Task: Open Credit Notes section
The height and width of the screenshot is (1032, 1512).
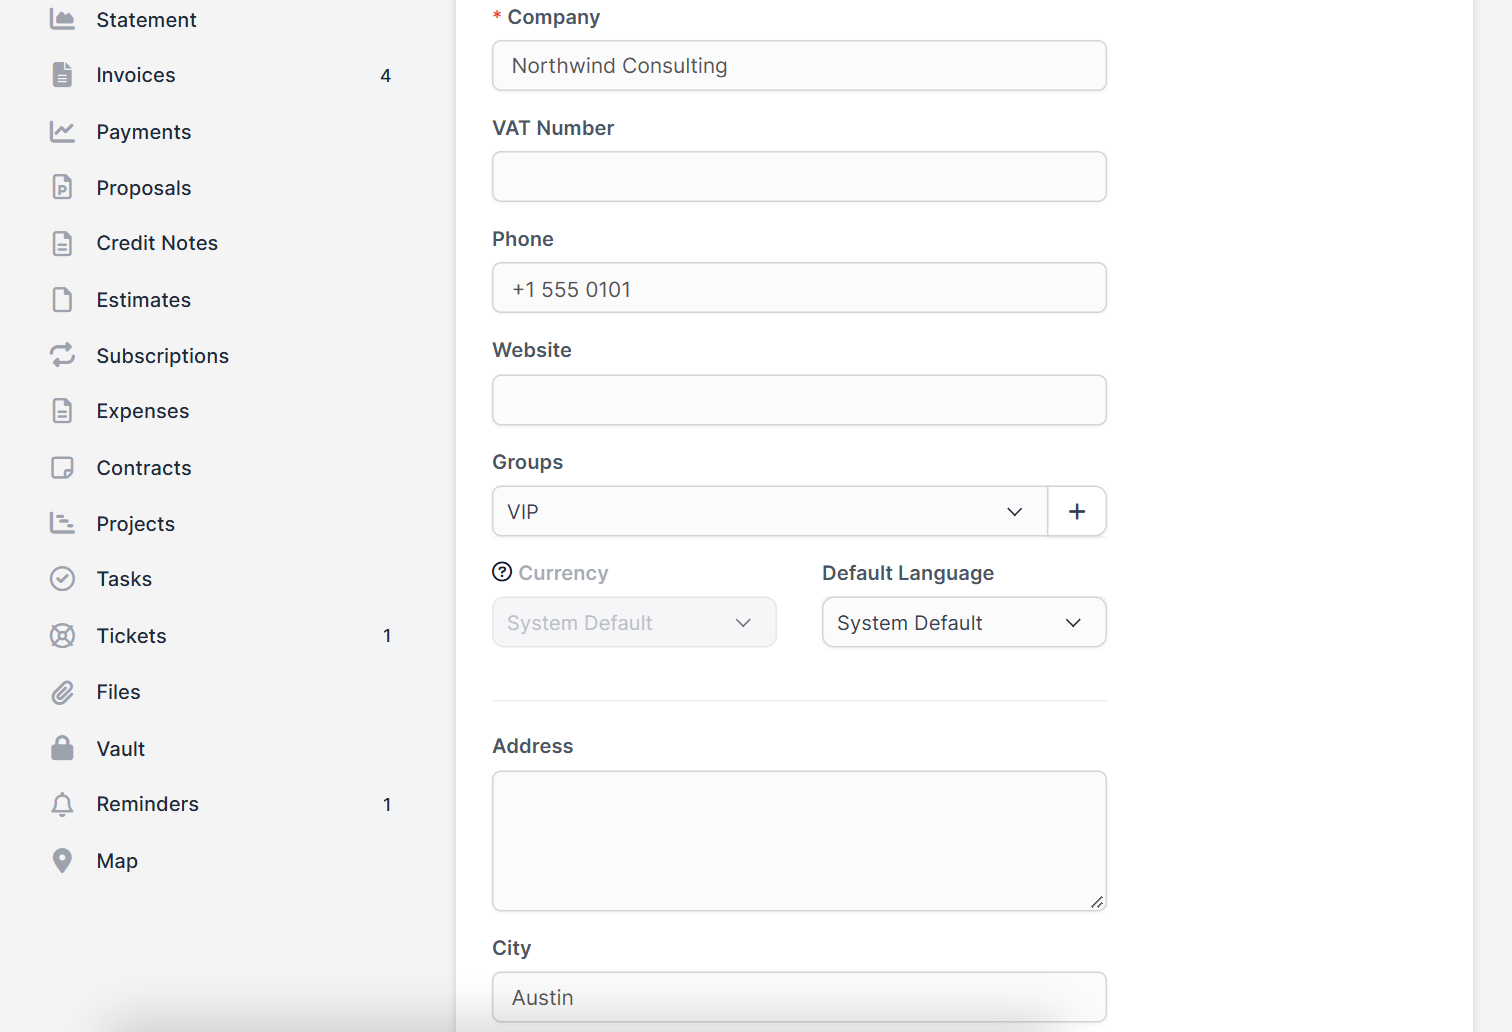Action: pyautogui.click(x=157, y=243)
